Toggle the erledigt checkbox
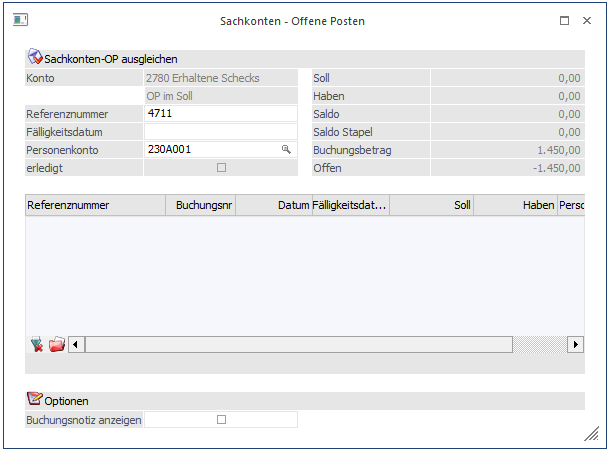The height and width of the screenshot is (451, 608). tap(222, 167)
